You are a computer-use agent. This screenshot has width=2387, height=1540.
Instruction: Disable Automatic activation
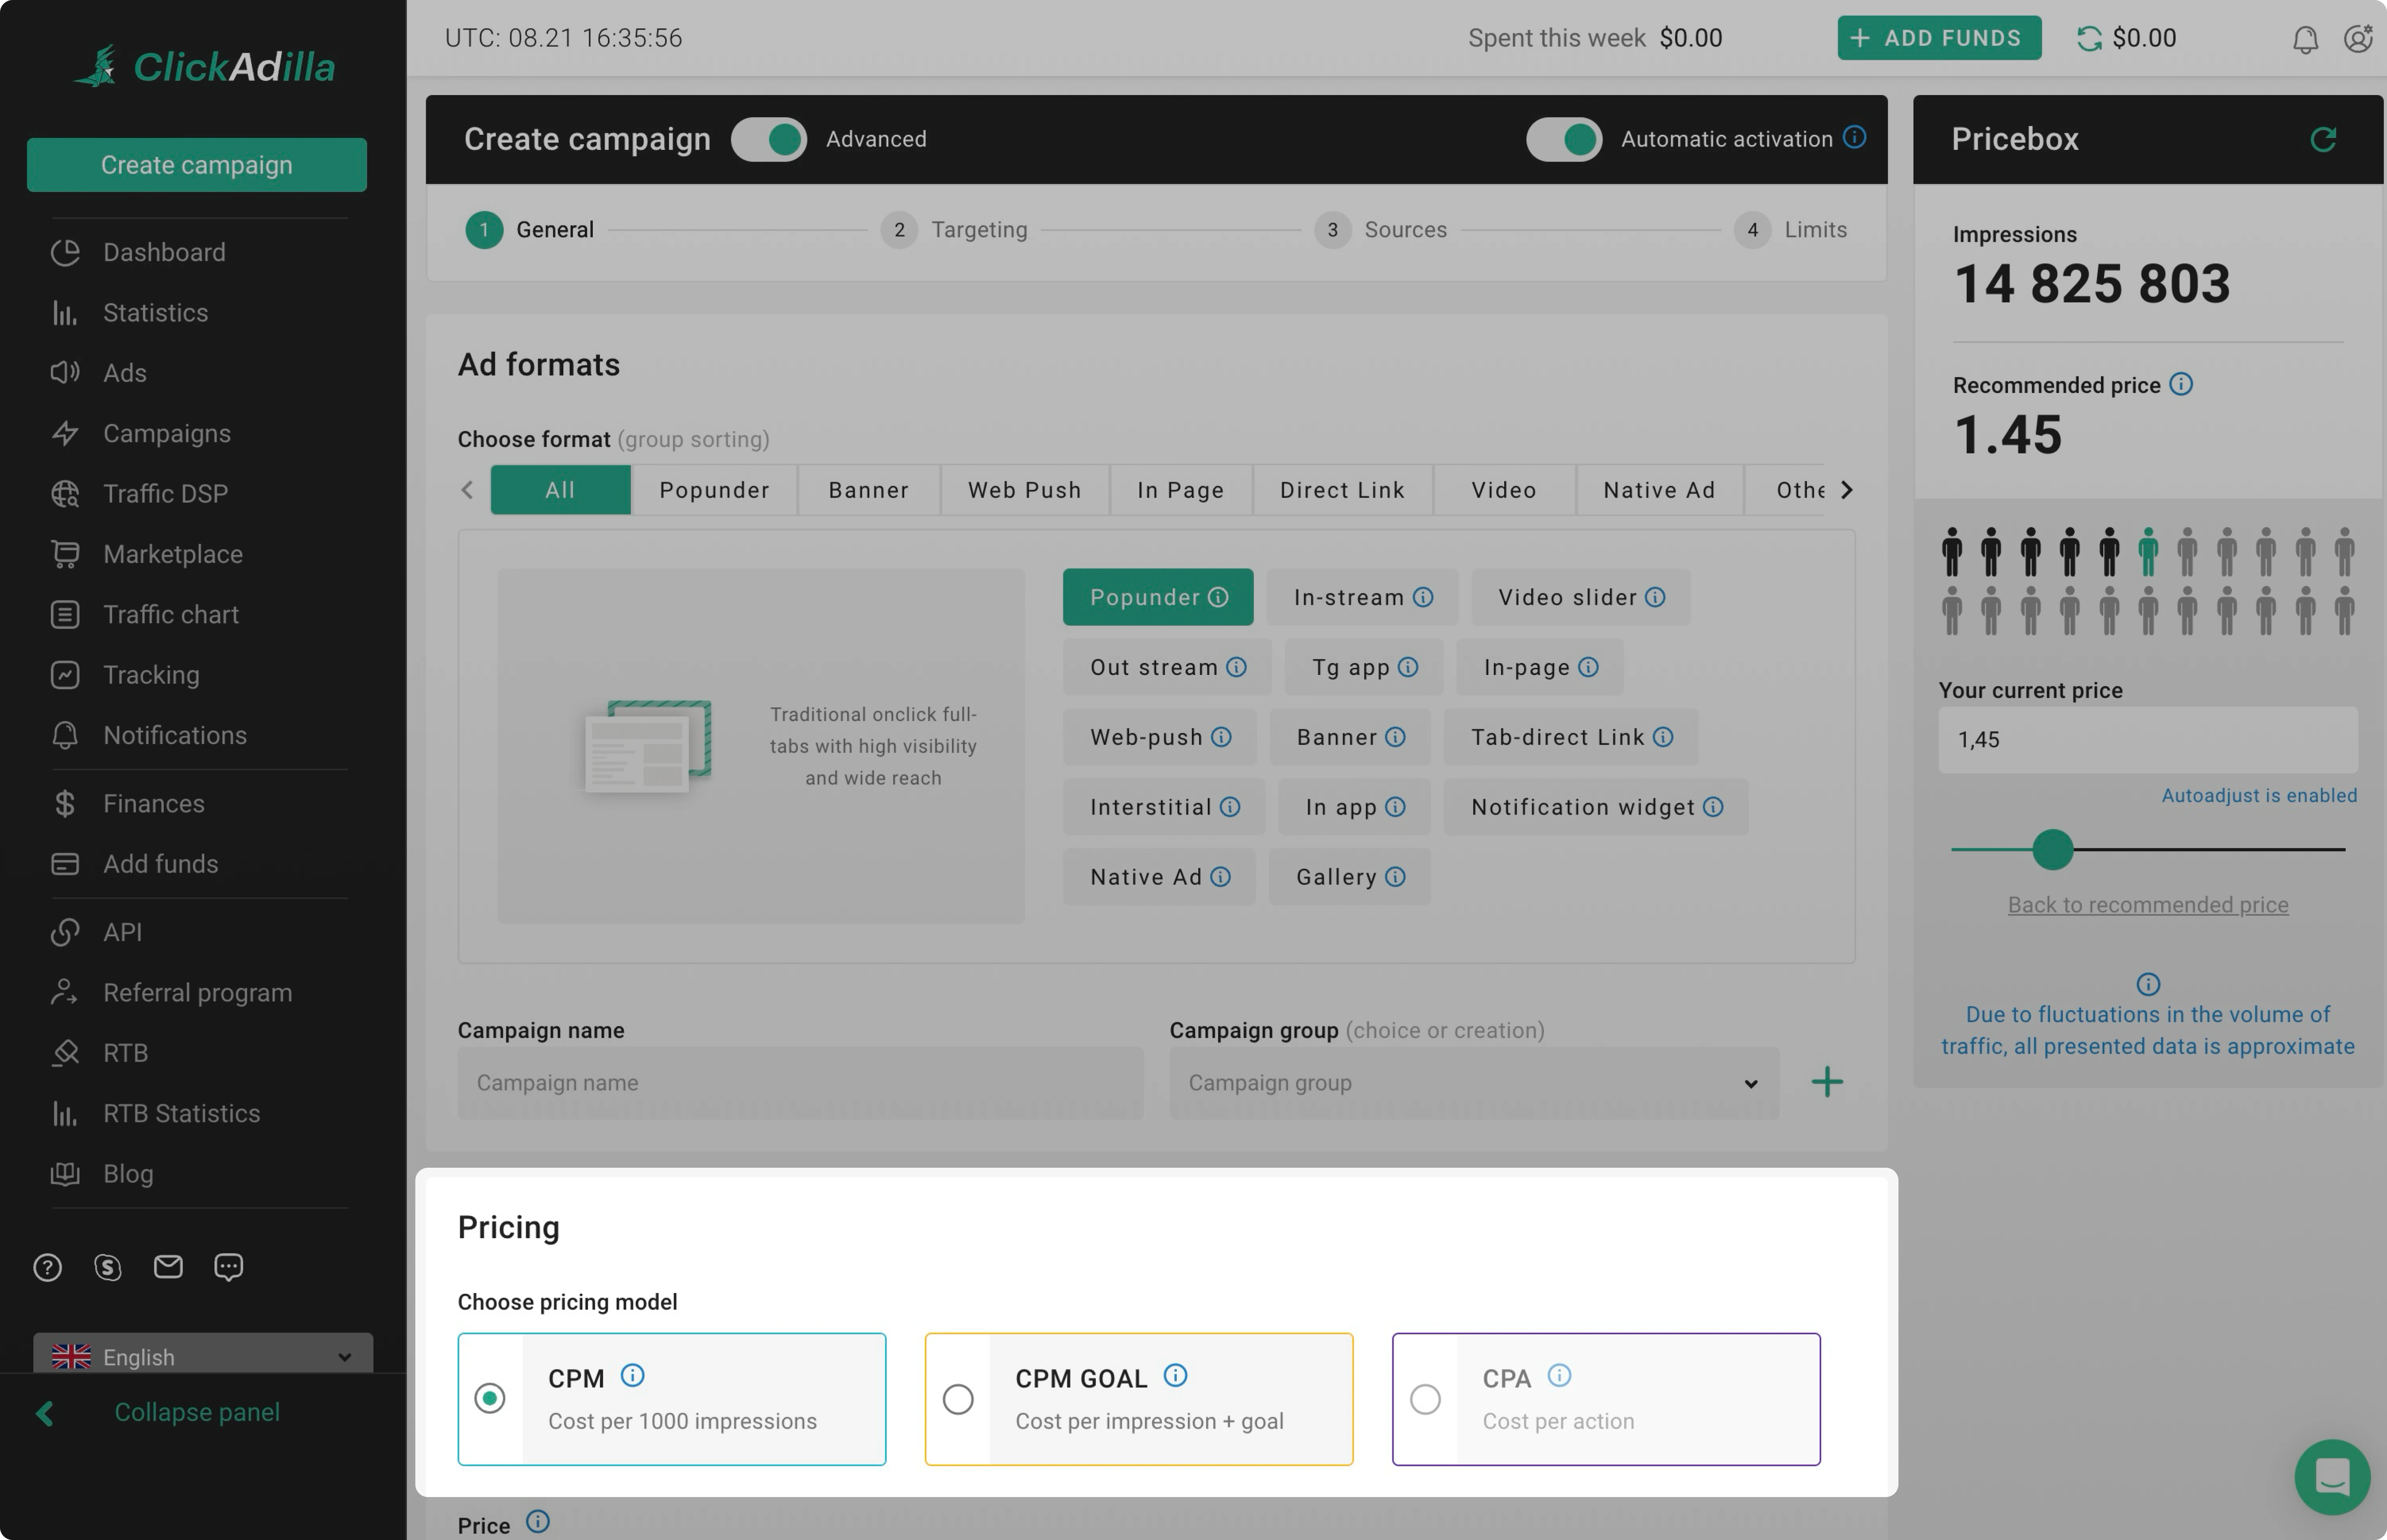(x=1563, y=139)
